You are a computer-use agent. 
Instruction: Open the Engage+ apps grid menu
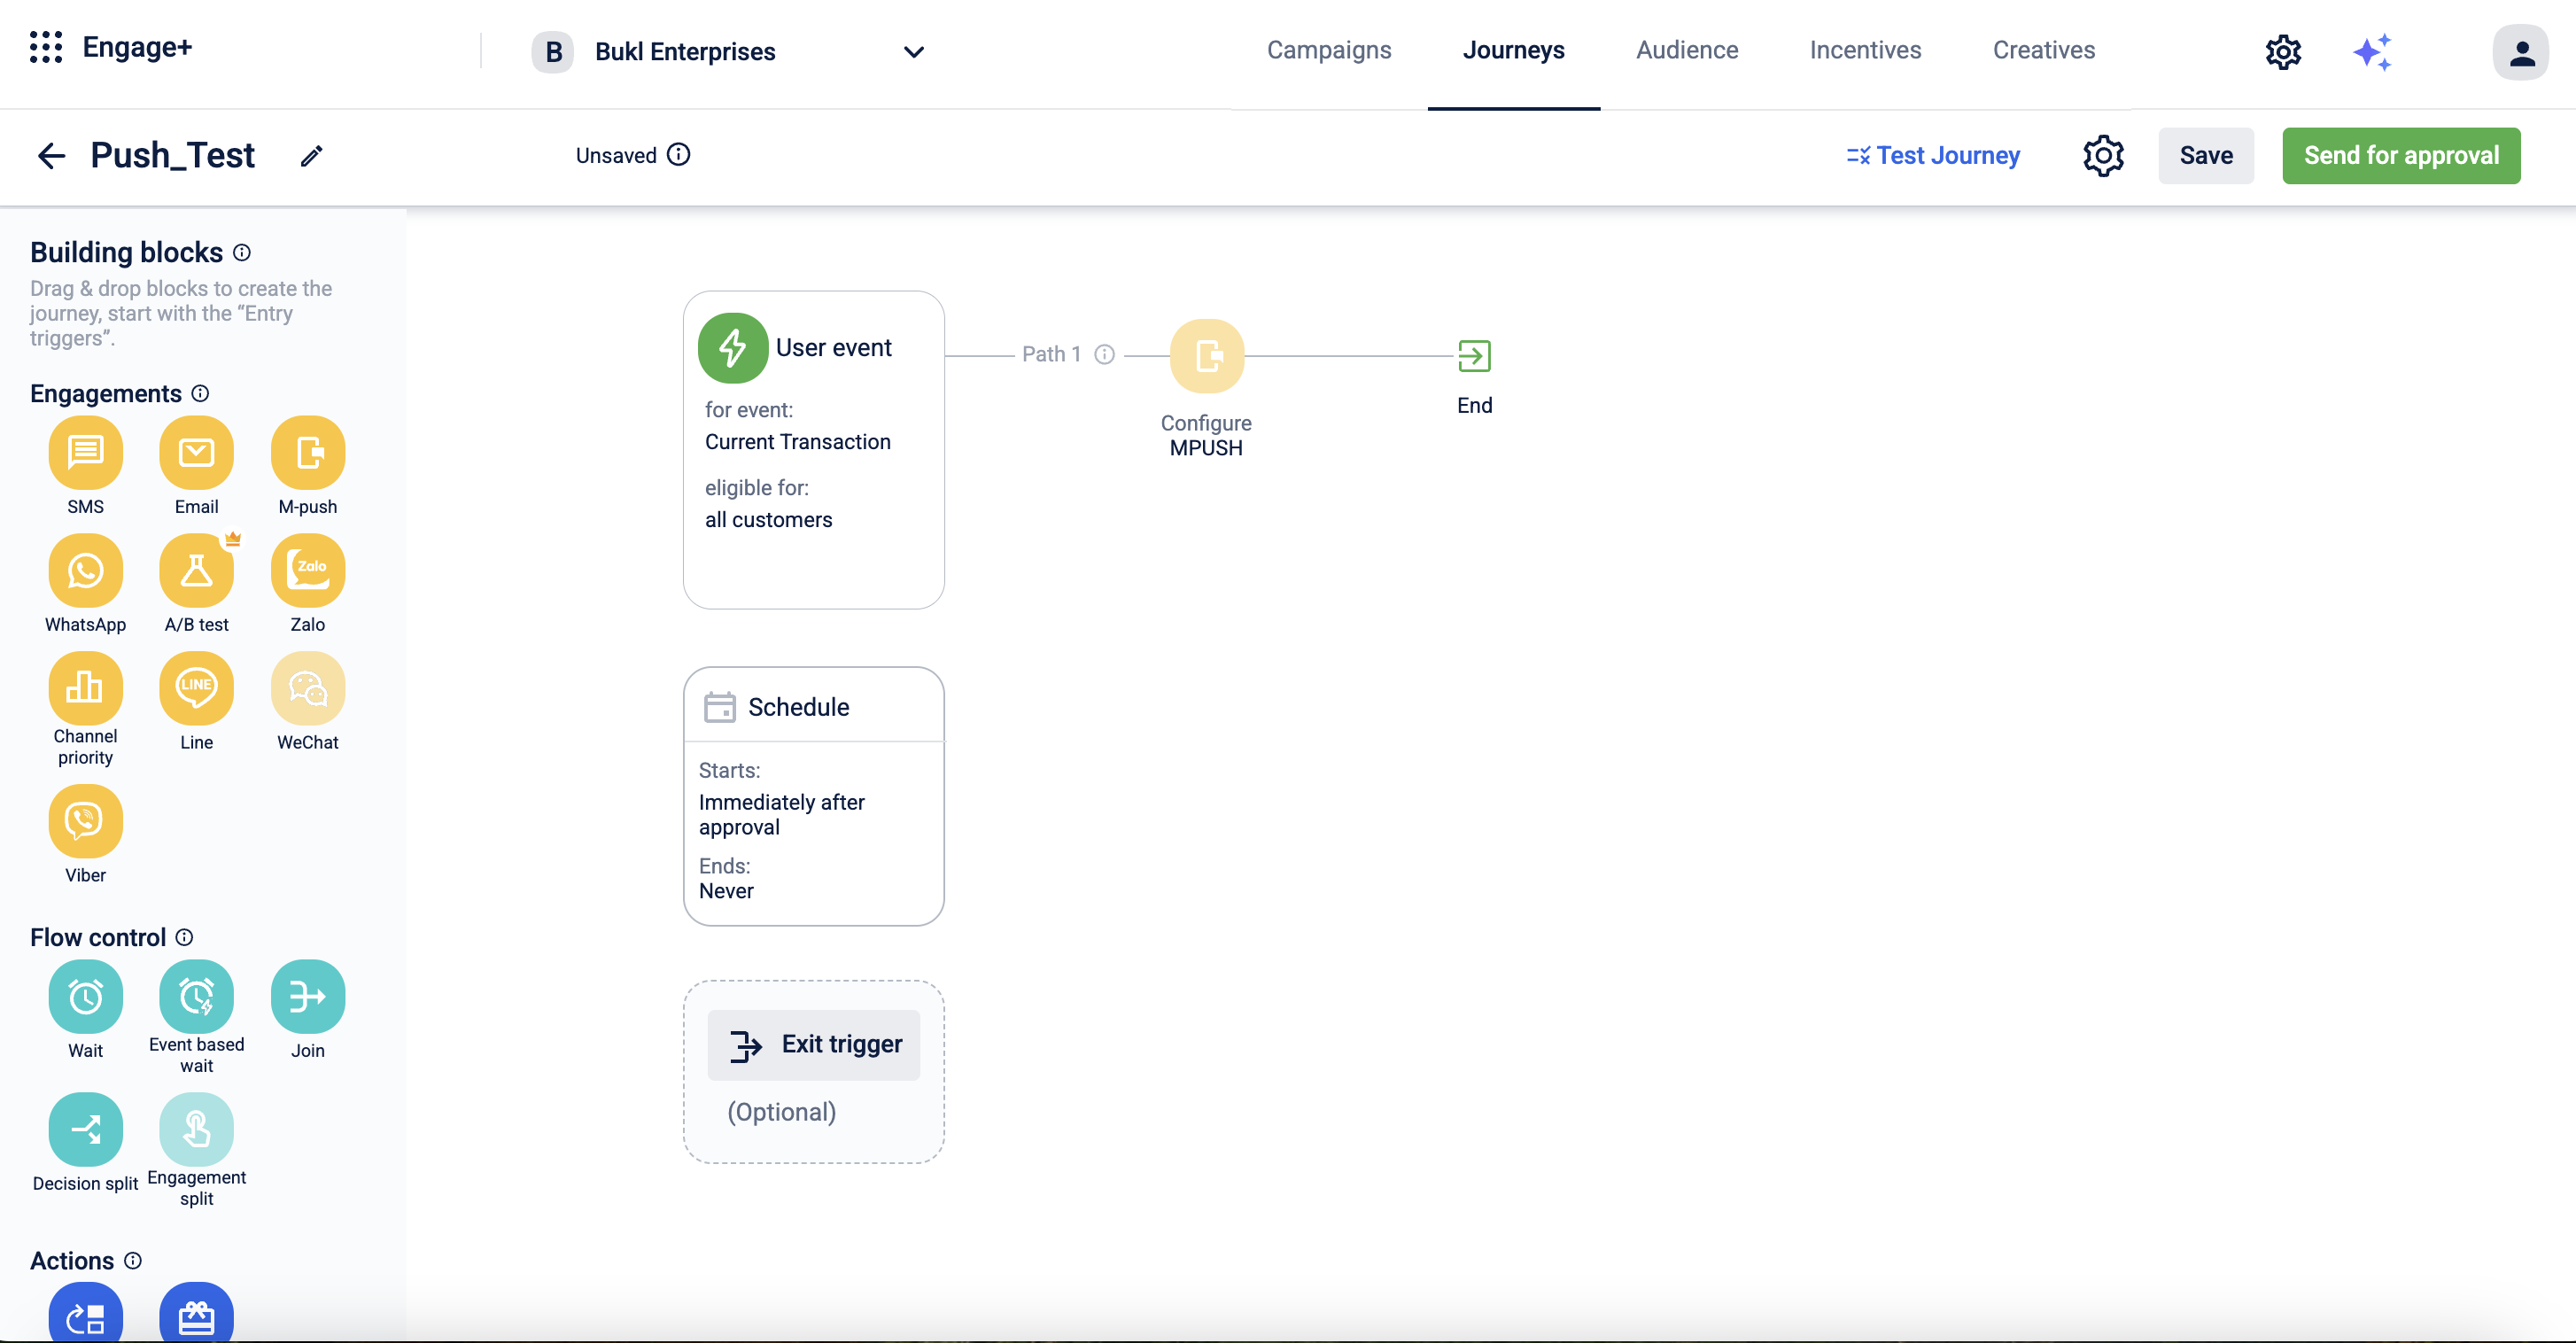click(x=46, y=47)
